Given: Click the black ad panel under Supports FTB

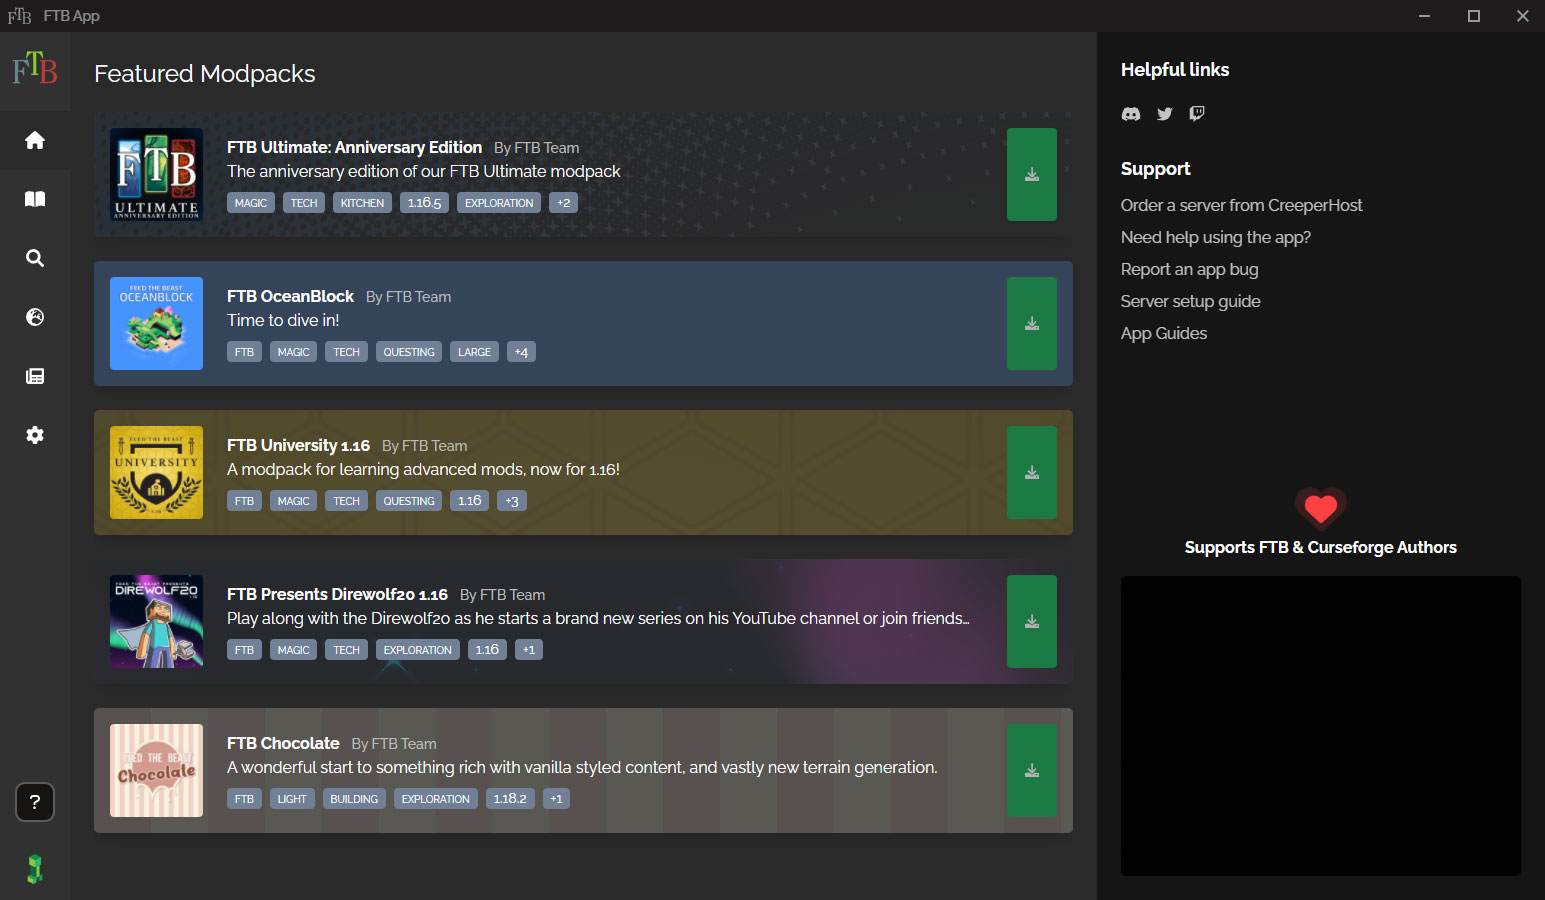Looking at the screenshot, I should pyautogui.click(x=1321, y=726).
